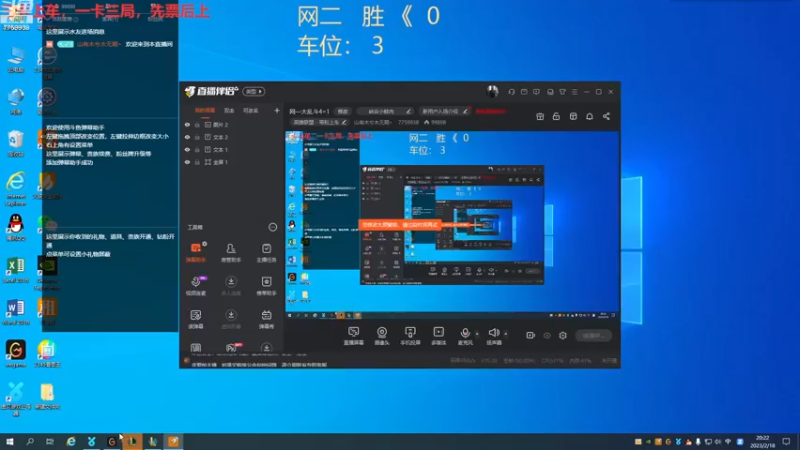
Task: Select the 全屏 1 source row
Action: [x=232, y=162]
